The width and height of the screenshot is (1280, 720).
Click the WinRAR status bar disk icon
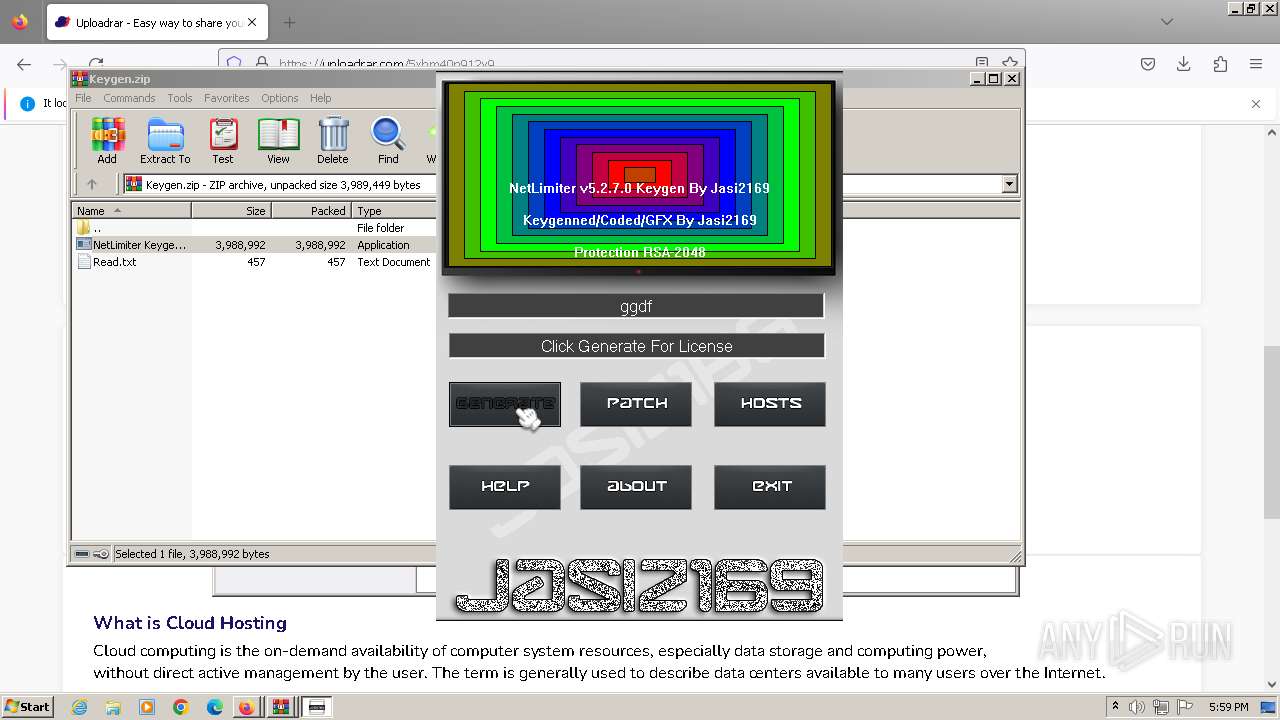(x=82, y=554)
